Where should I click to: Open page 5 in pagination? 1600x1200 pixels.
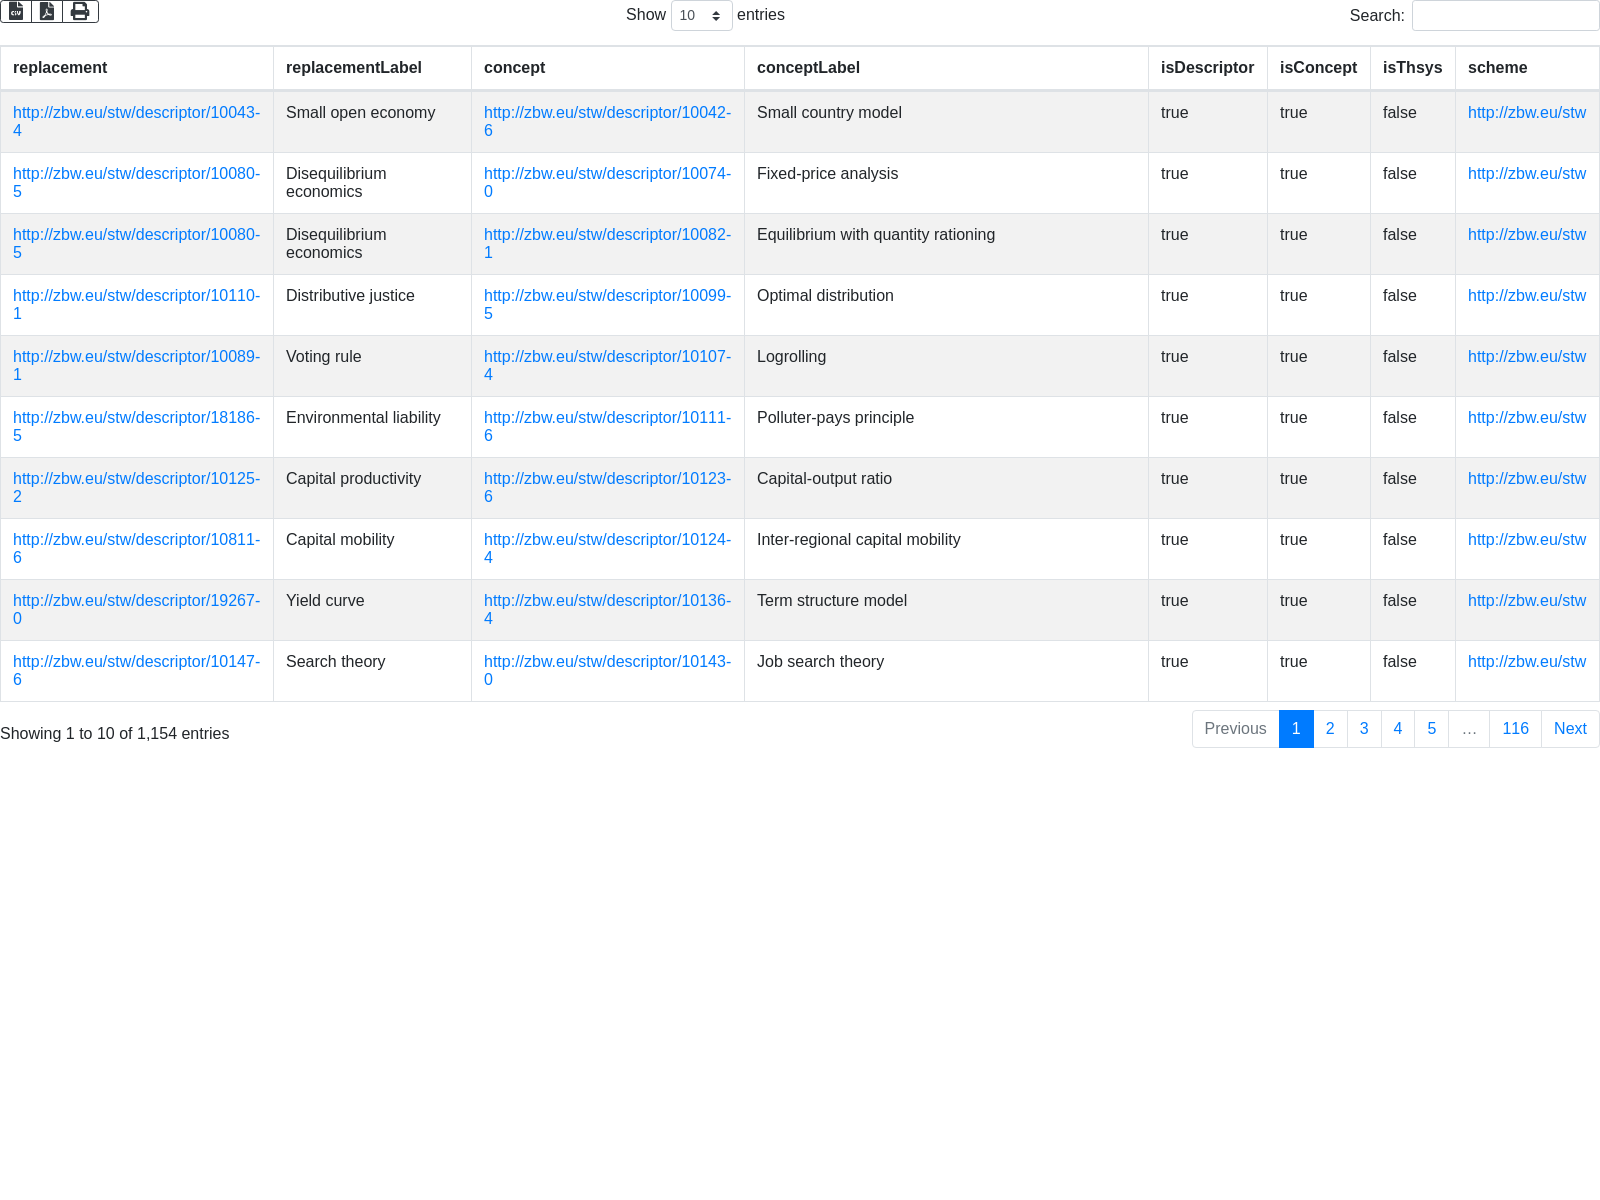[x=1431, y=729]
